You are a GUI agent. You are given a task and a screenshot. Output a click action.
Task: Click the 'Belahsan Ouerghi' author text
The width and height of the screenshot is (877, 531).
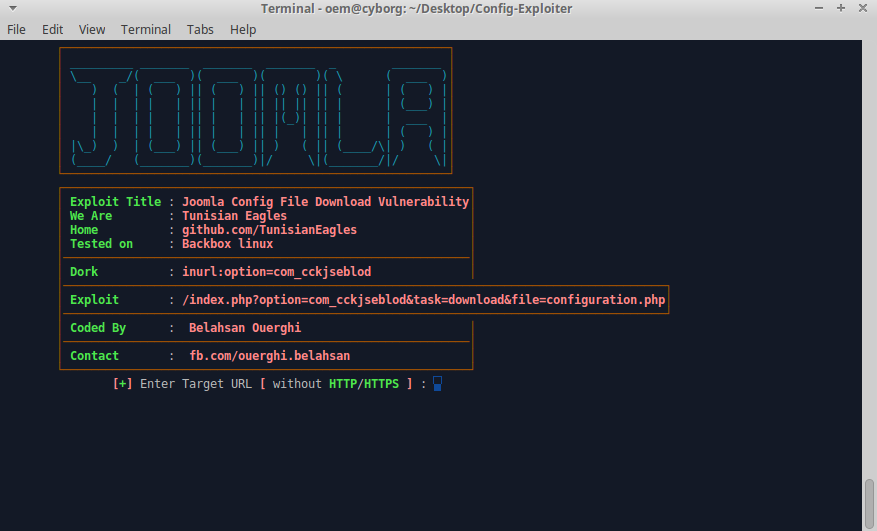(x=245, y=328)
